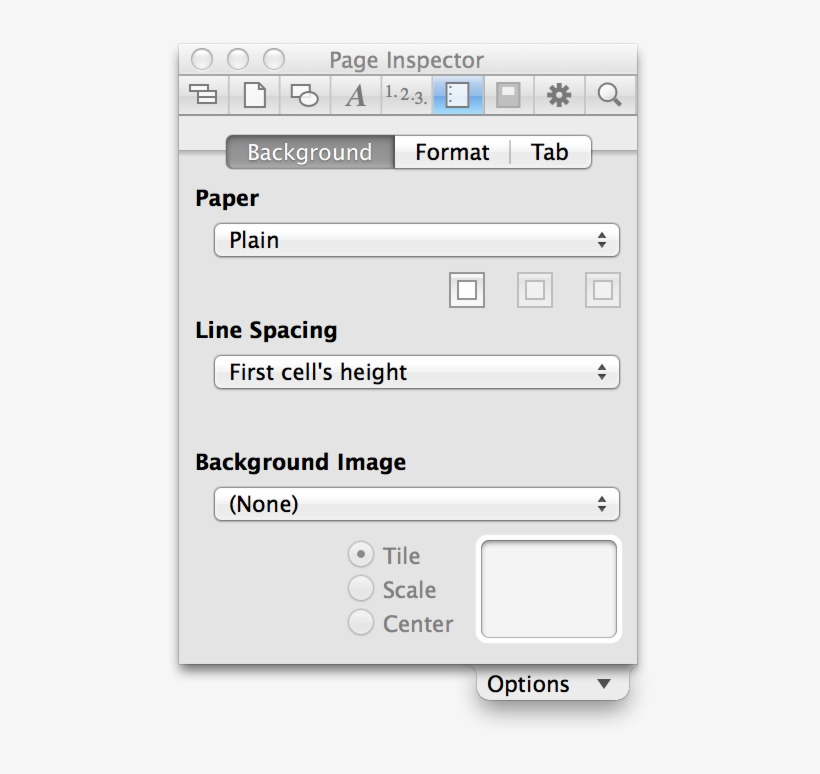This screenshot has height=774, width=820.
Task: Open the gear settings inspector icon
Action: tap(558, 95)
